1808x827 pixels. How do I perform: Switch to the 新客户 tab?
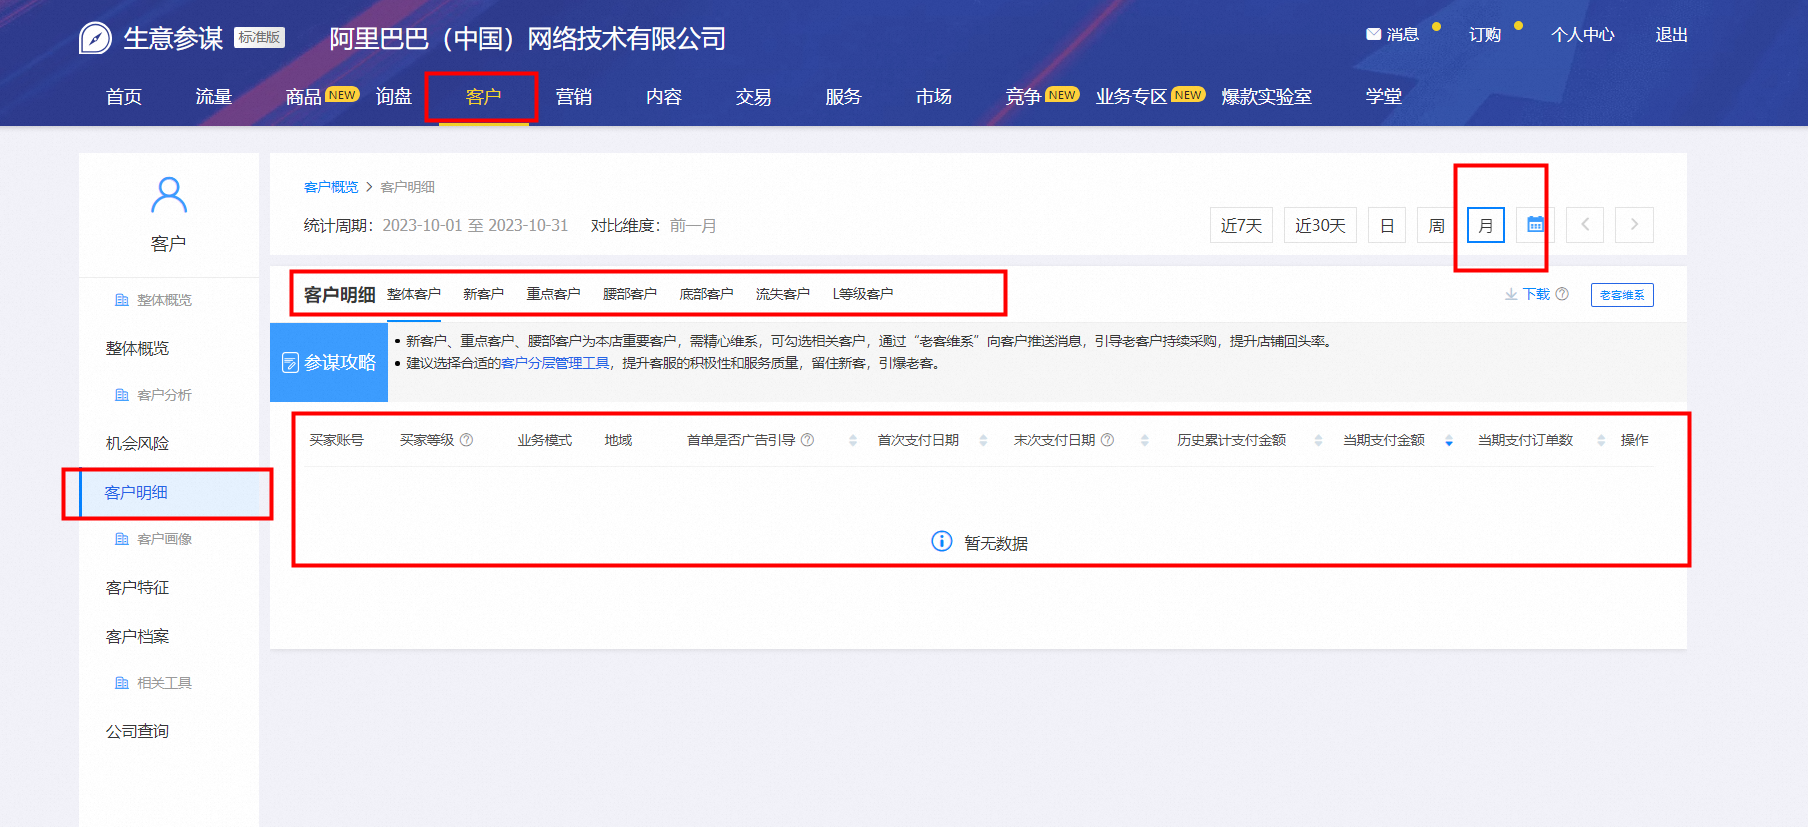click(x=483, y=294)
